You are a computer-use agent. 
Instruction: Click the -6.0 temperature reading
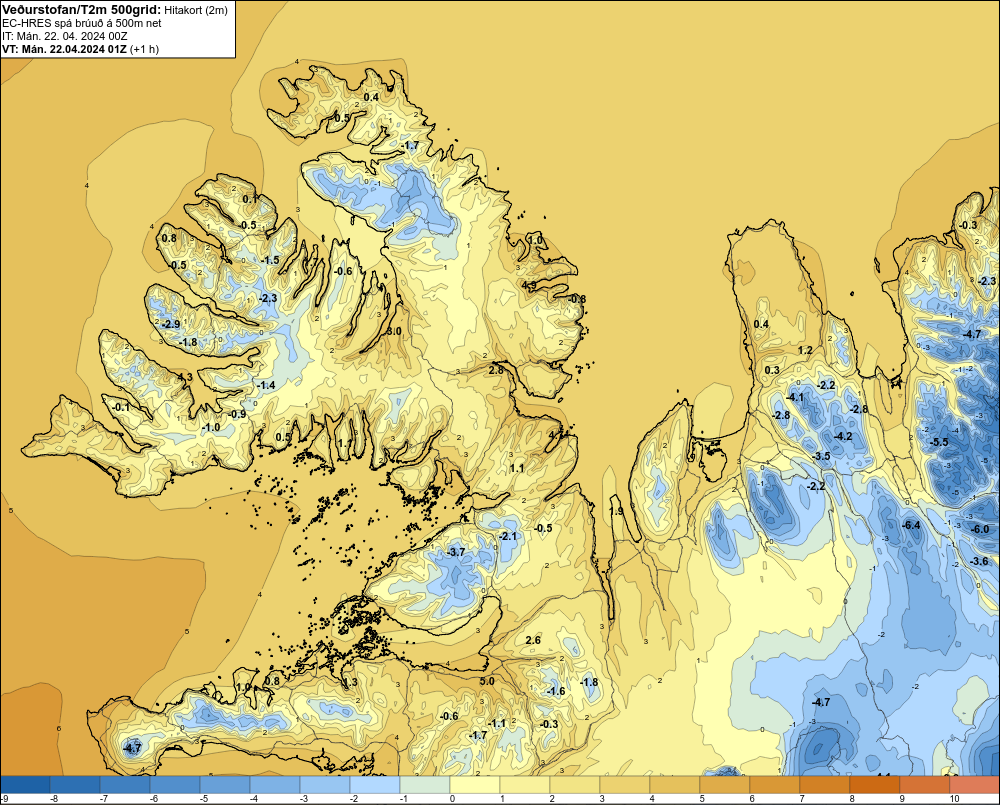pyautogui.click(x=980, y=529)
